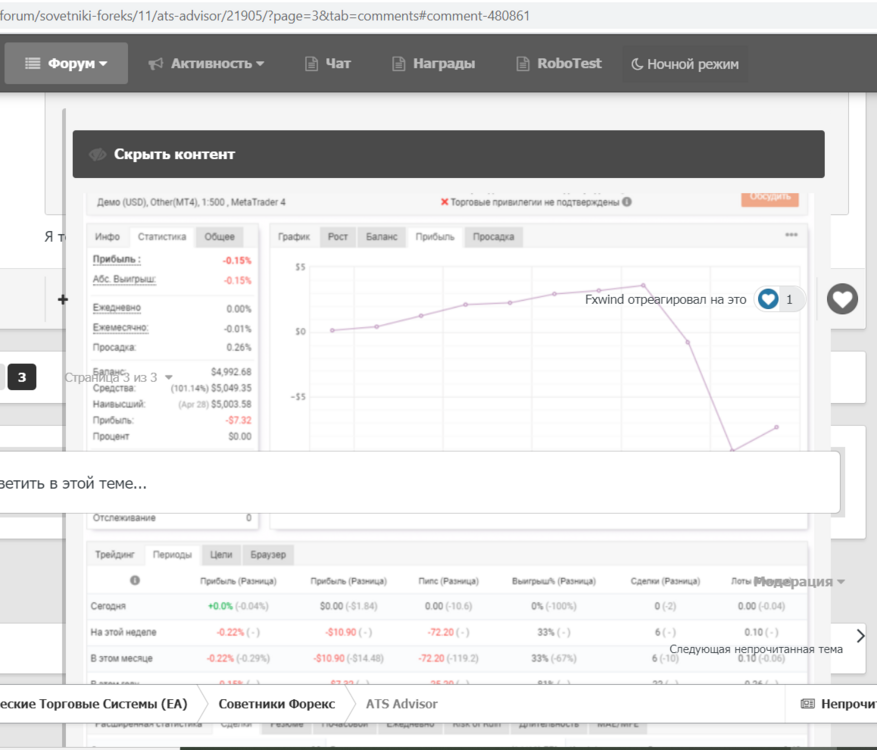Screen dimensions: 877x750
Task: Click the На этой неделе row label
Action: pyautogui.click(x=124, y=632)
